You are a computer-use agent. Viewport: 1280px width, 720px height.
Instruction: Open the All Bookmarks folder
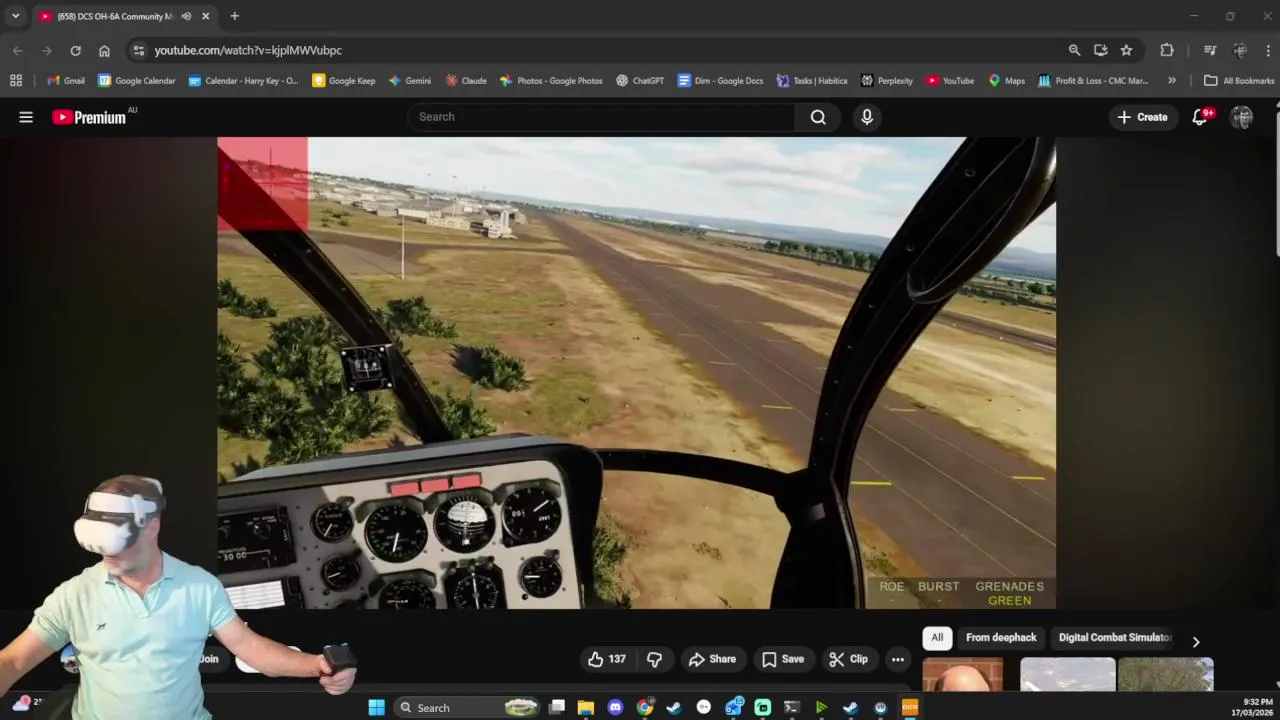[x=1239, y=80]
